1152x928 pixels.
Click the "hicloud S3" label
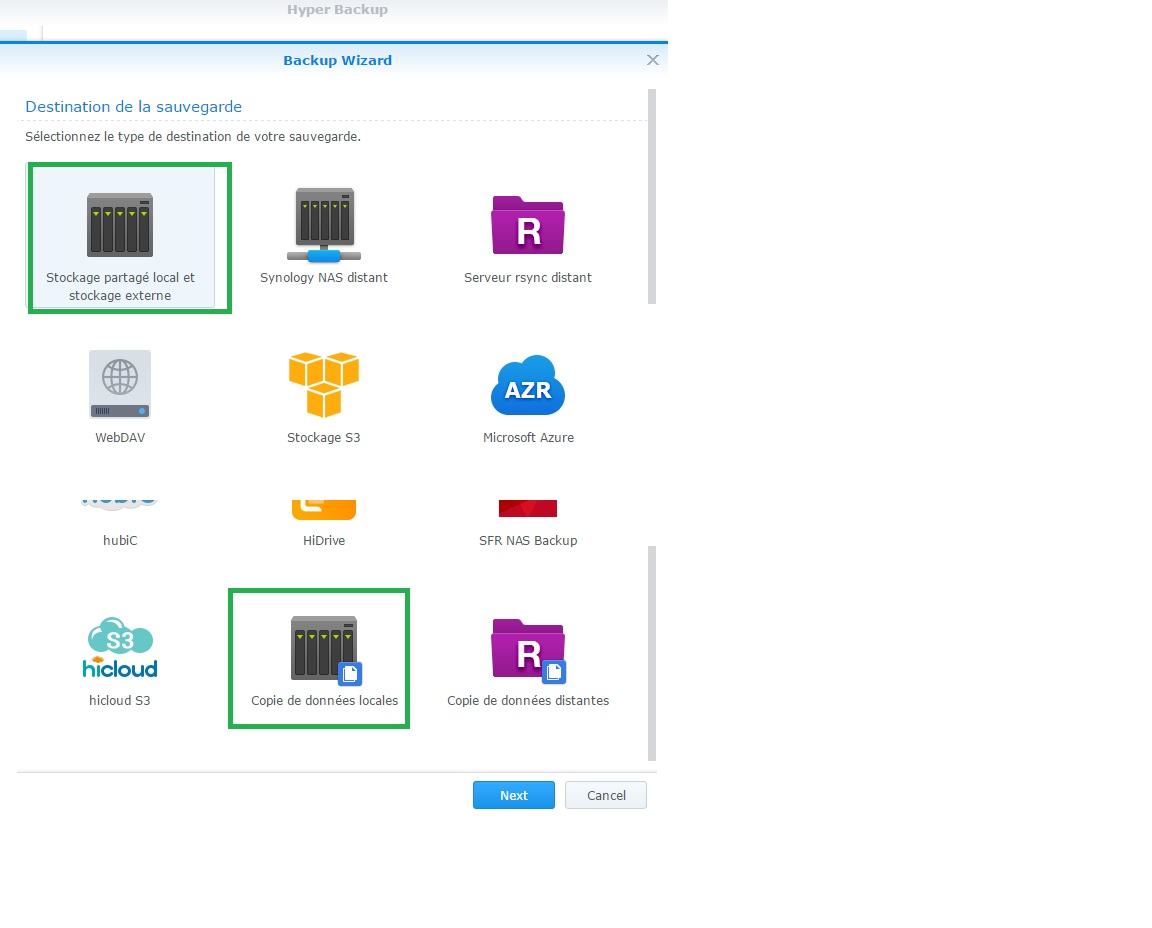click(x=120, y=701)
